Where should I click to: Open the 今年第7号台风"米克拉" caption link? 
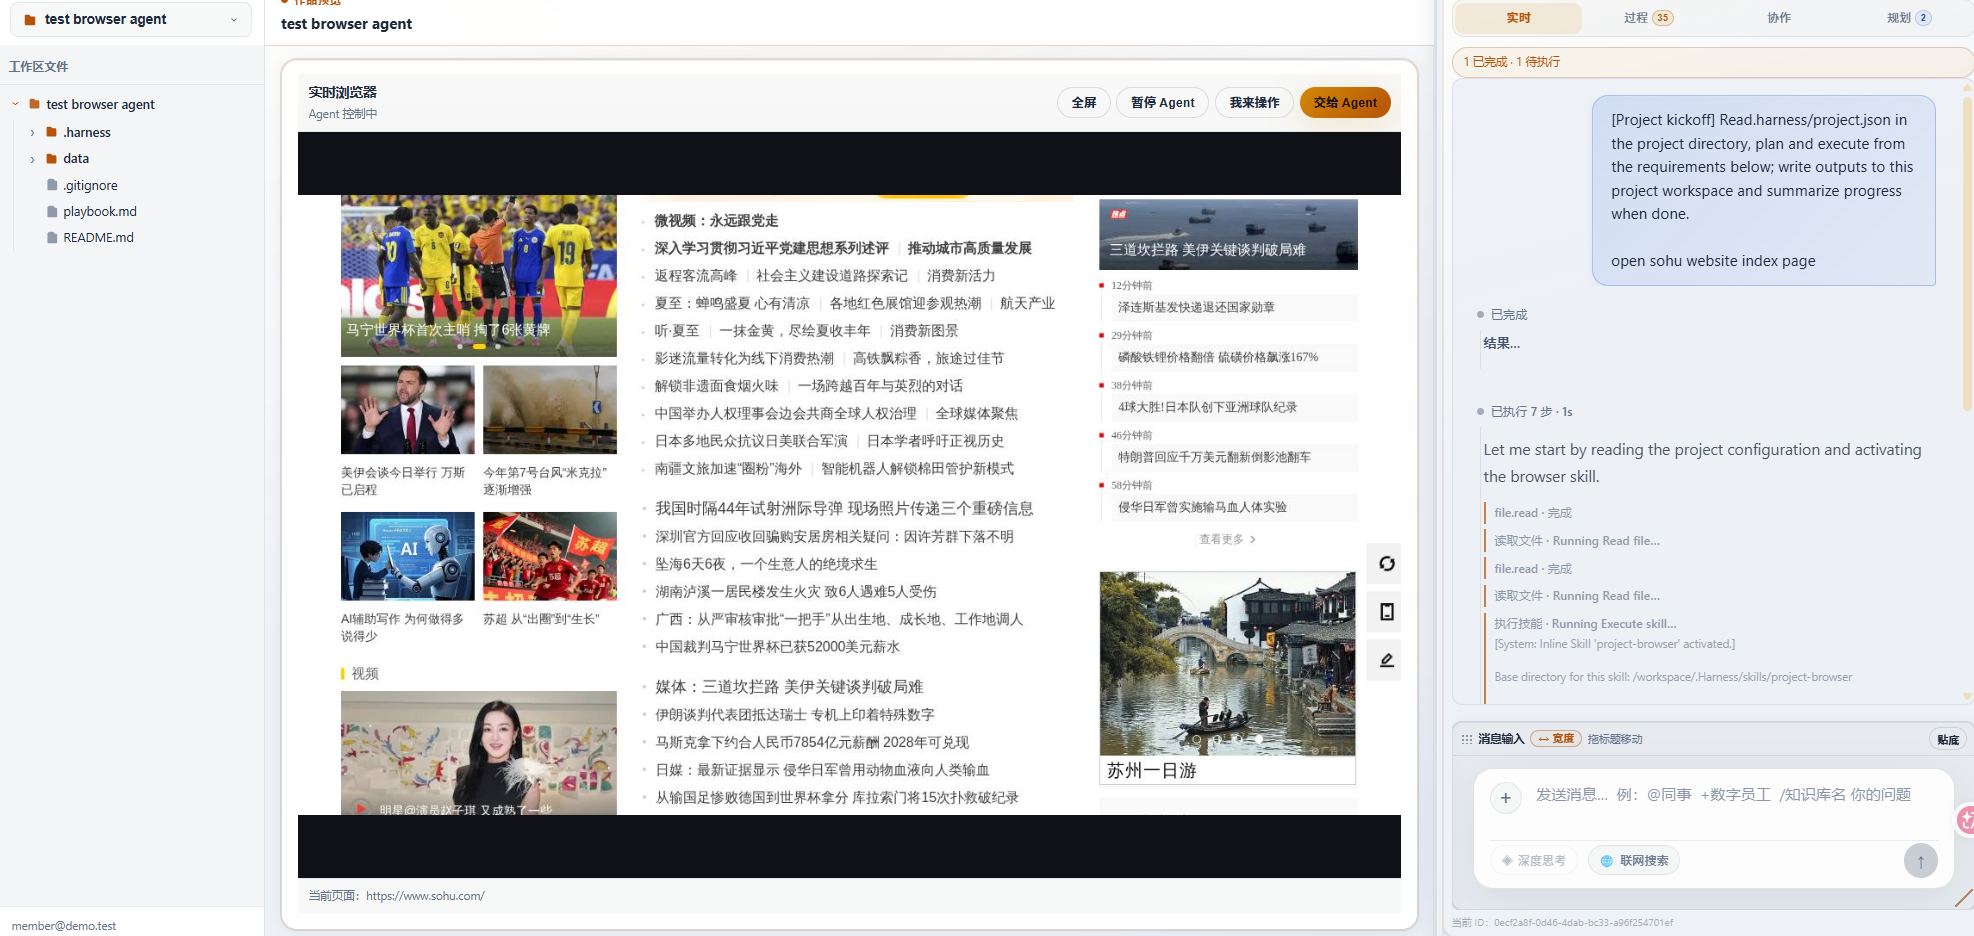click(x=545, y=481)
